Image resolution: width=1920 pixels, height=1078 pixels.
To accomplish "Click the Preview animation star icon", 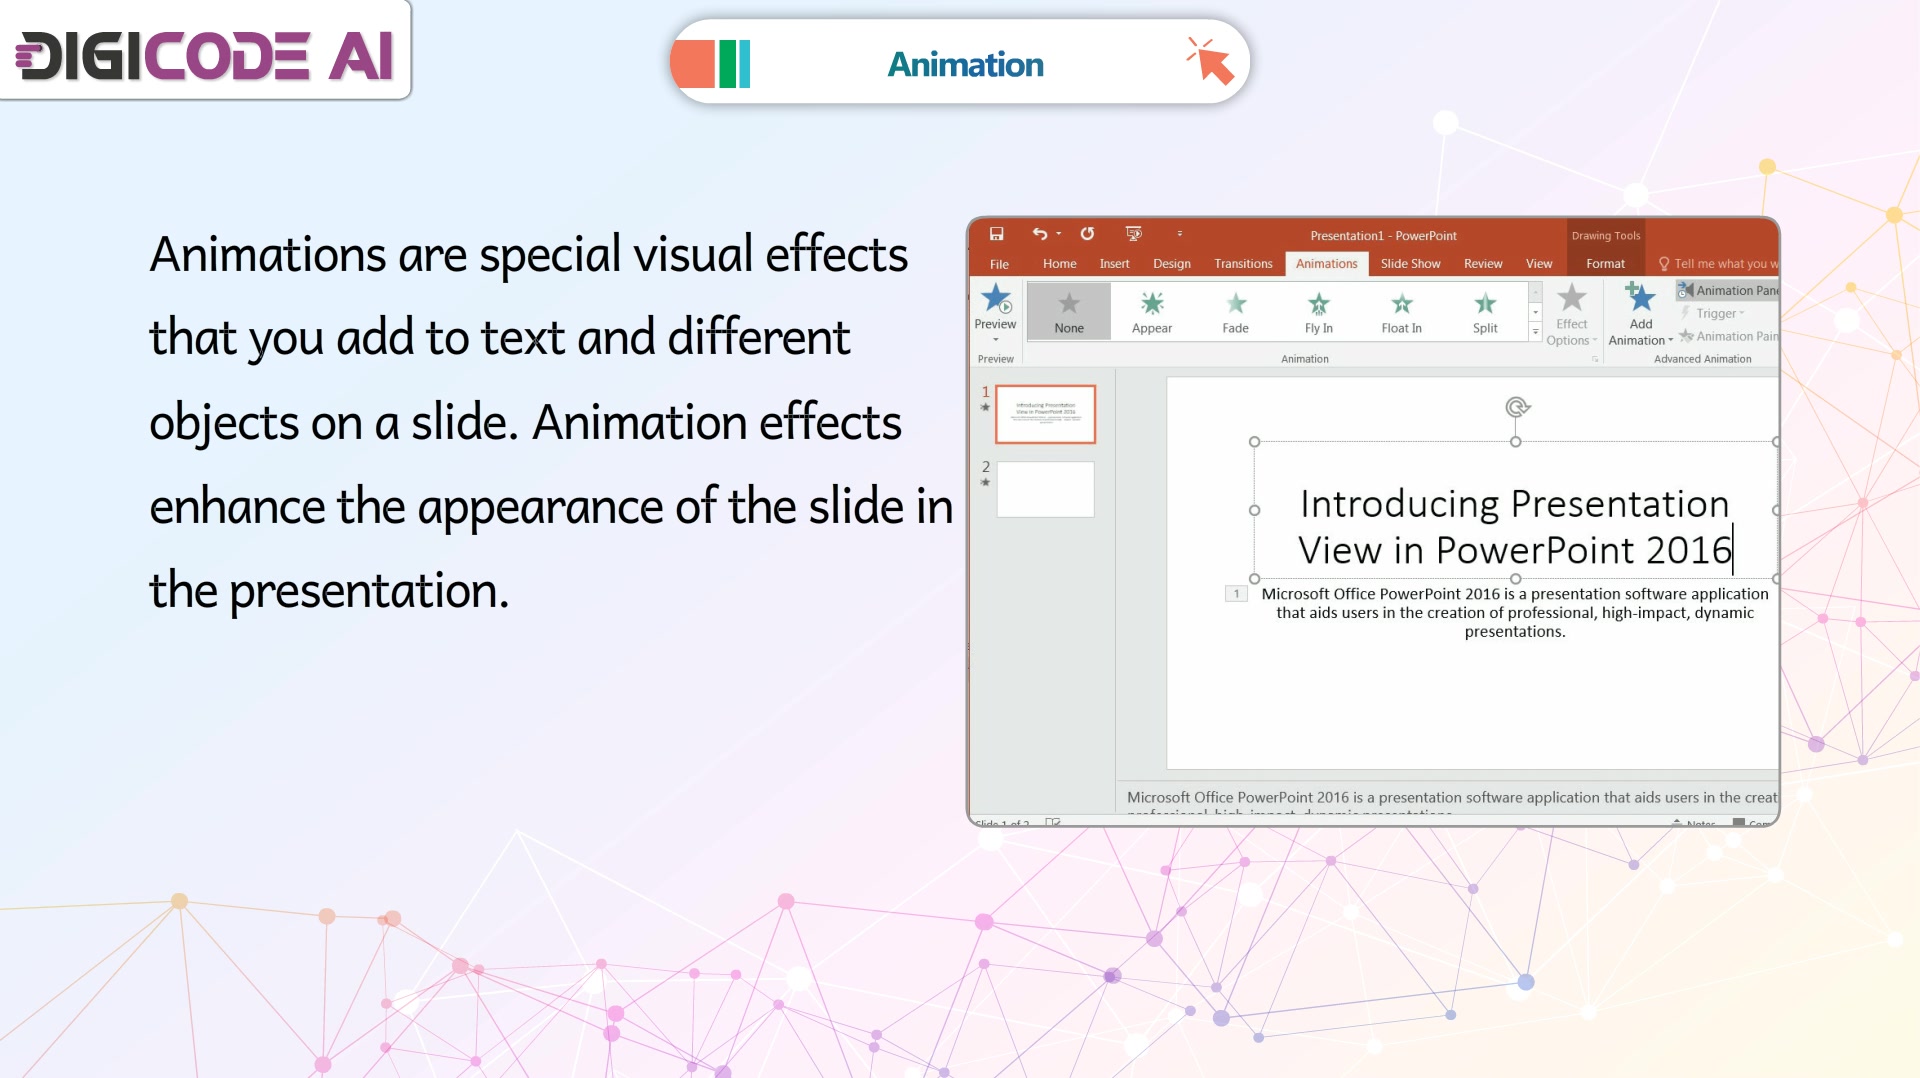I will [x=996, y=298].
